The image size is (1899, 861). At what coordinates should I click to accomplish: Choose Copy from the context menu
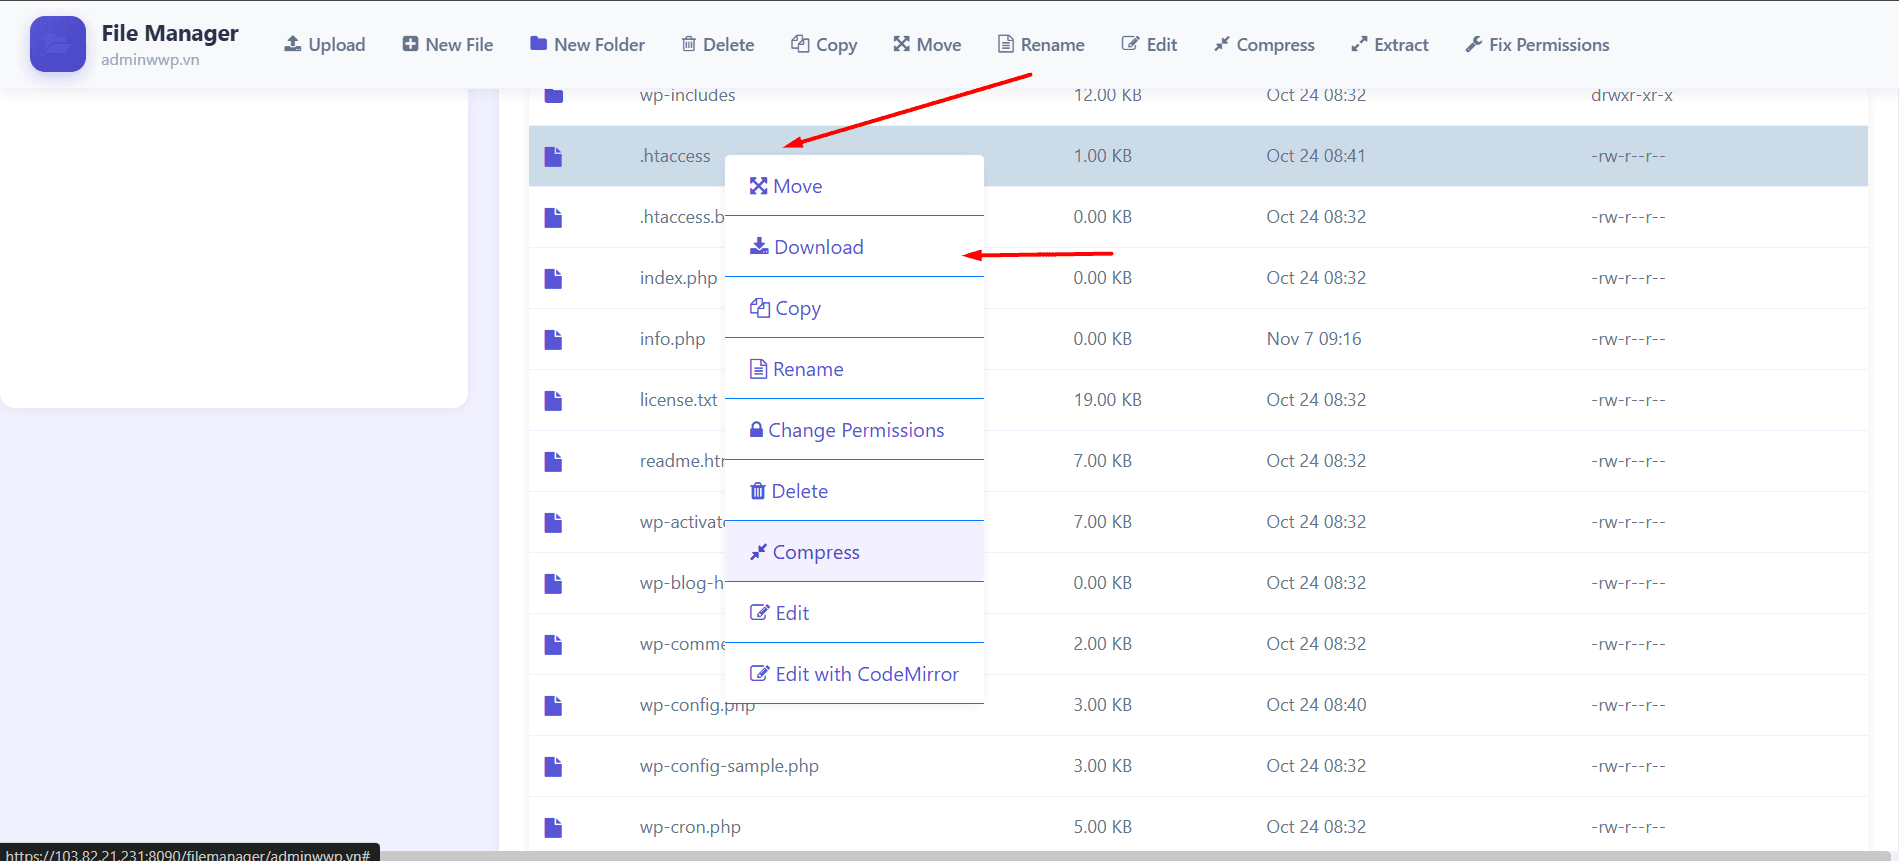coord(786,308)
